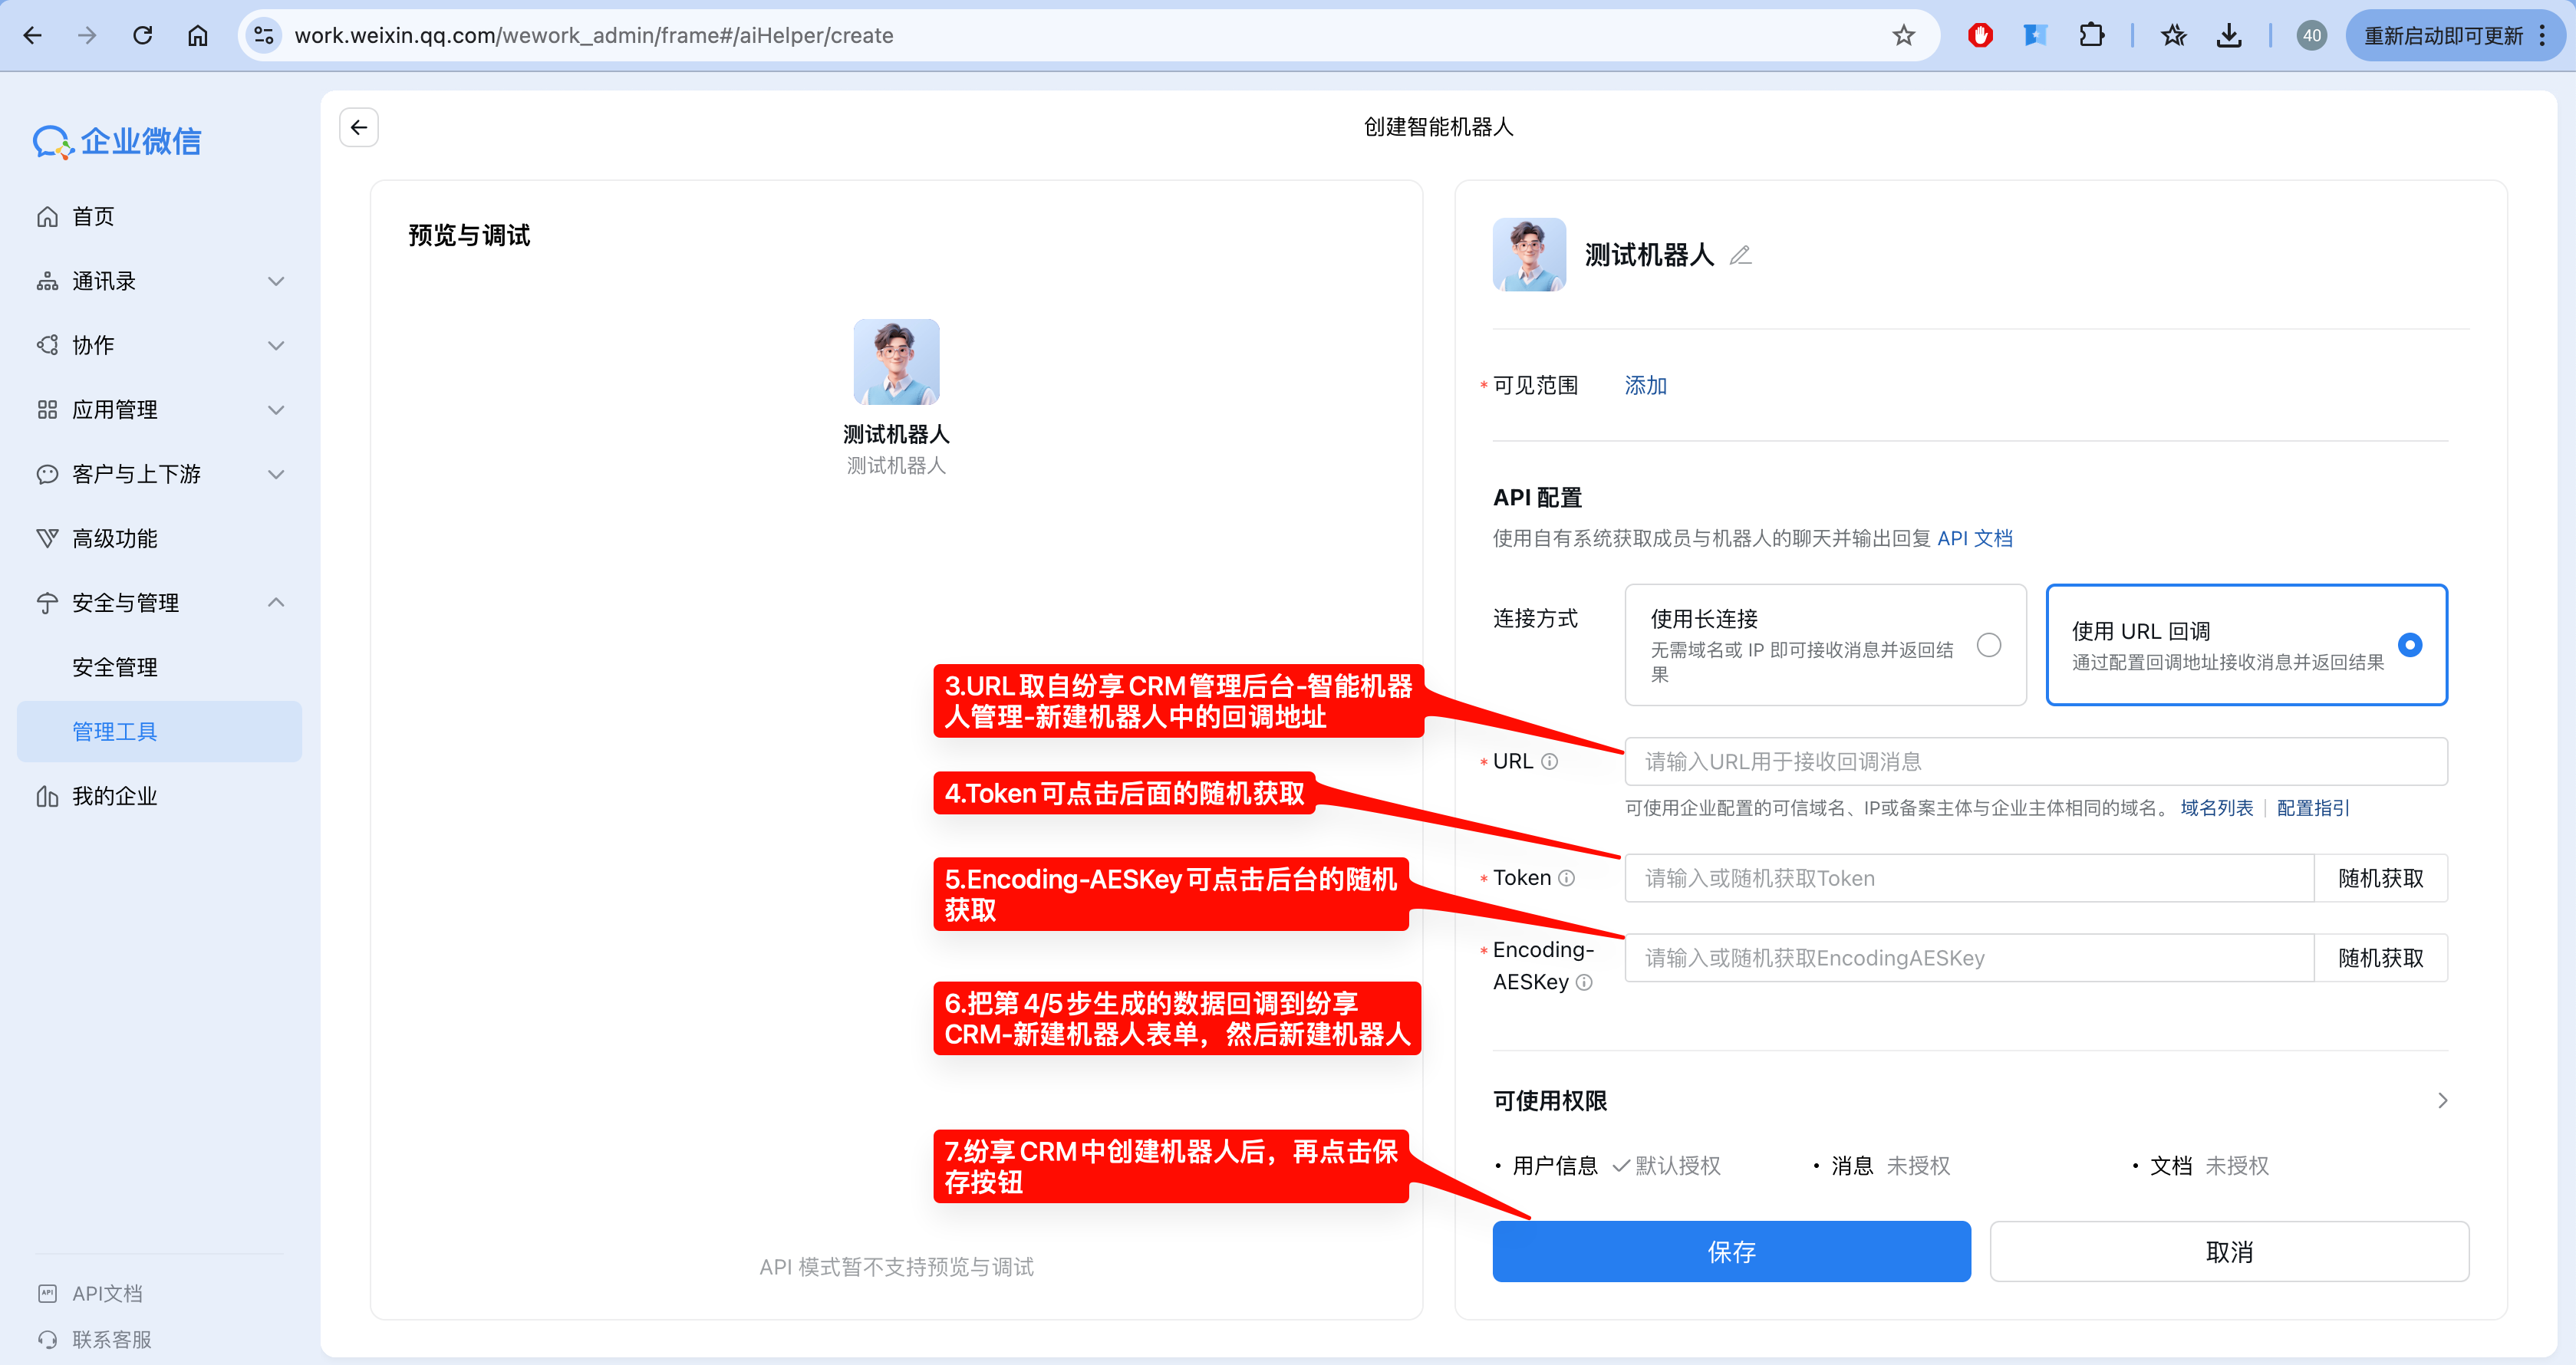Open 联系客服 at sidebar bottom
Image resolution: width=2576 pixels, height=1365 pixels.
(111, 1339)
